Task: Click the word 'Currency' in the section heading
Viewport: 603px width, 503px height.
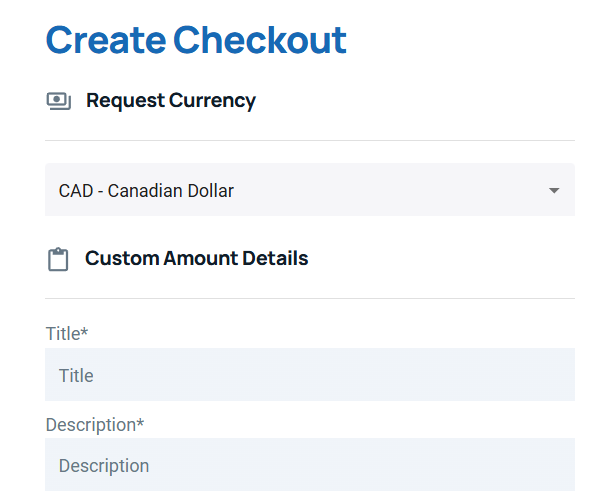Action: 212,101
